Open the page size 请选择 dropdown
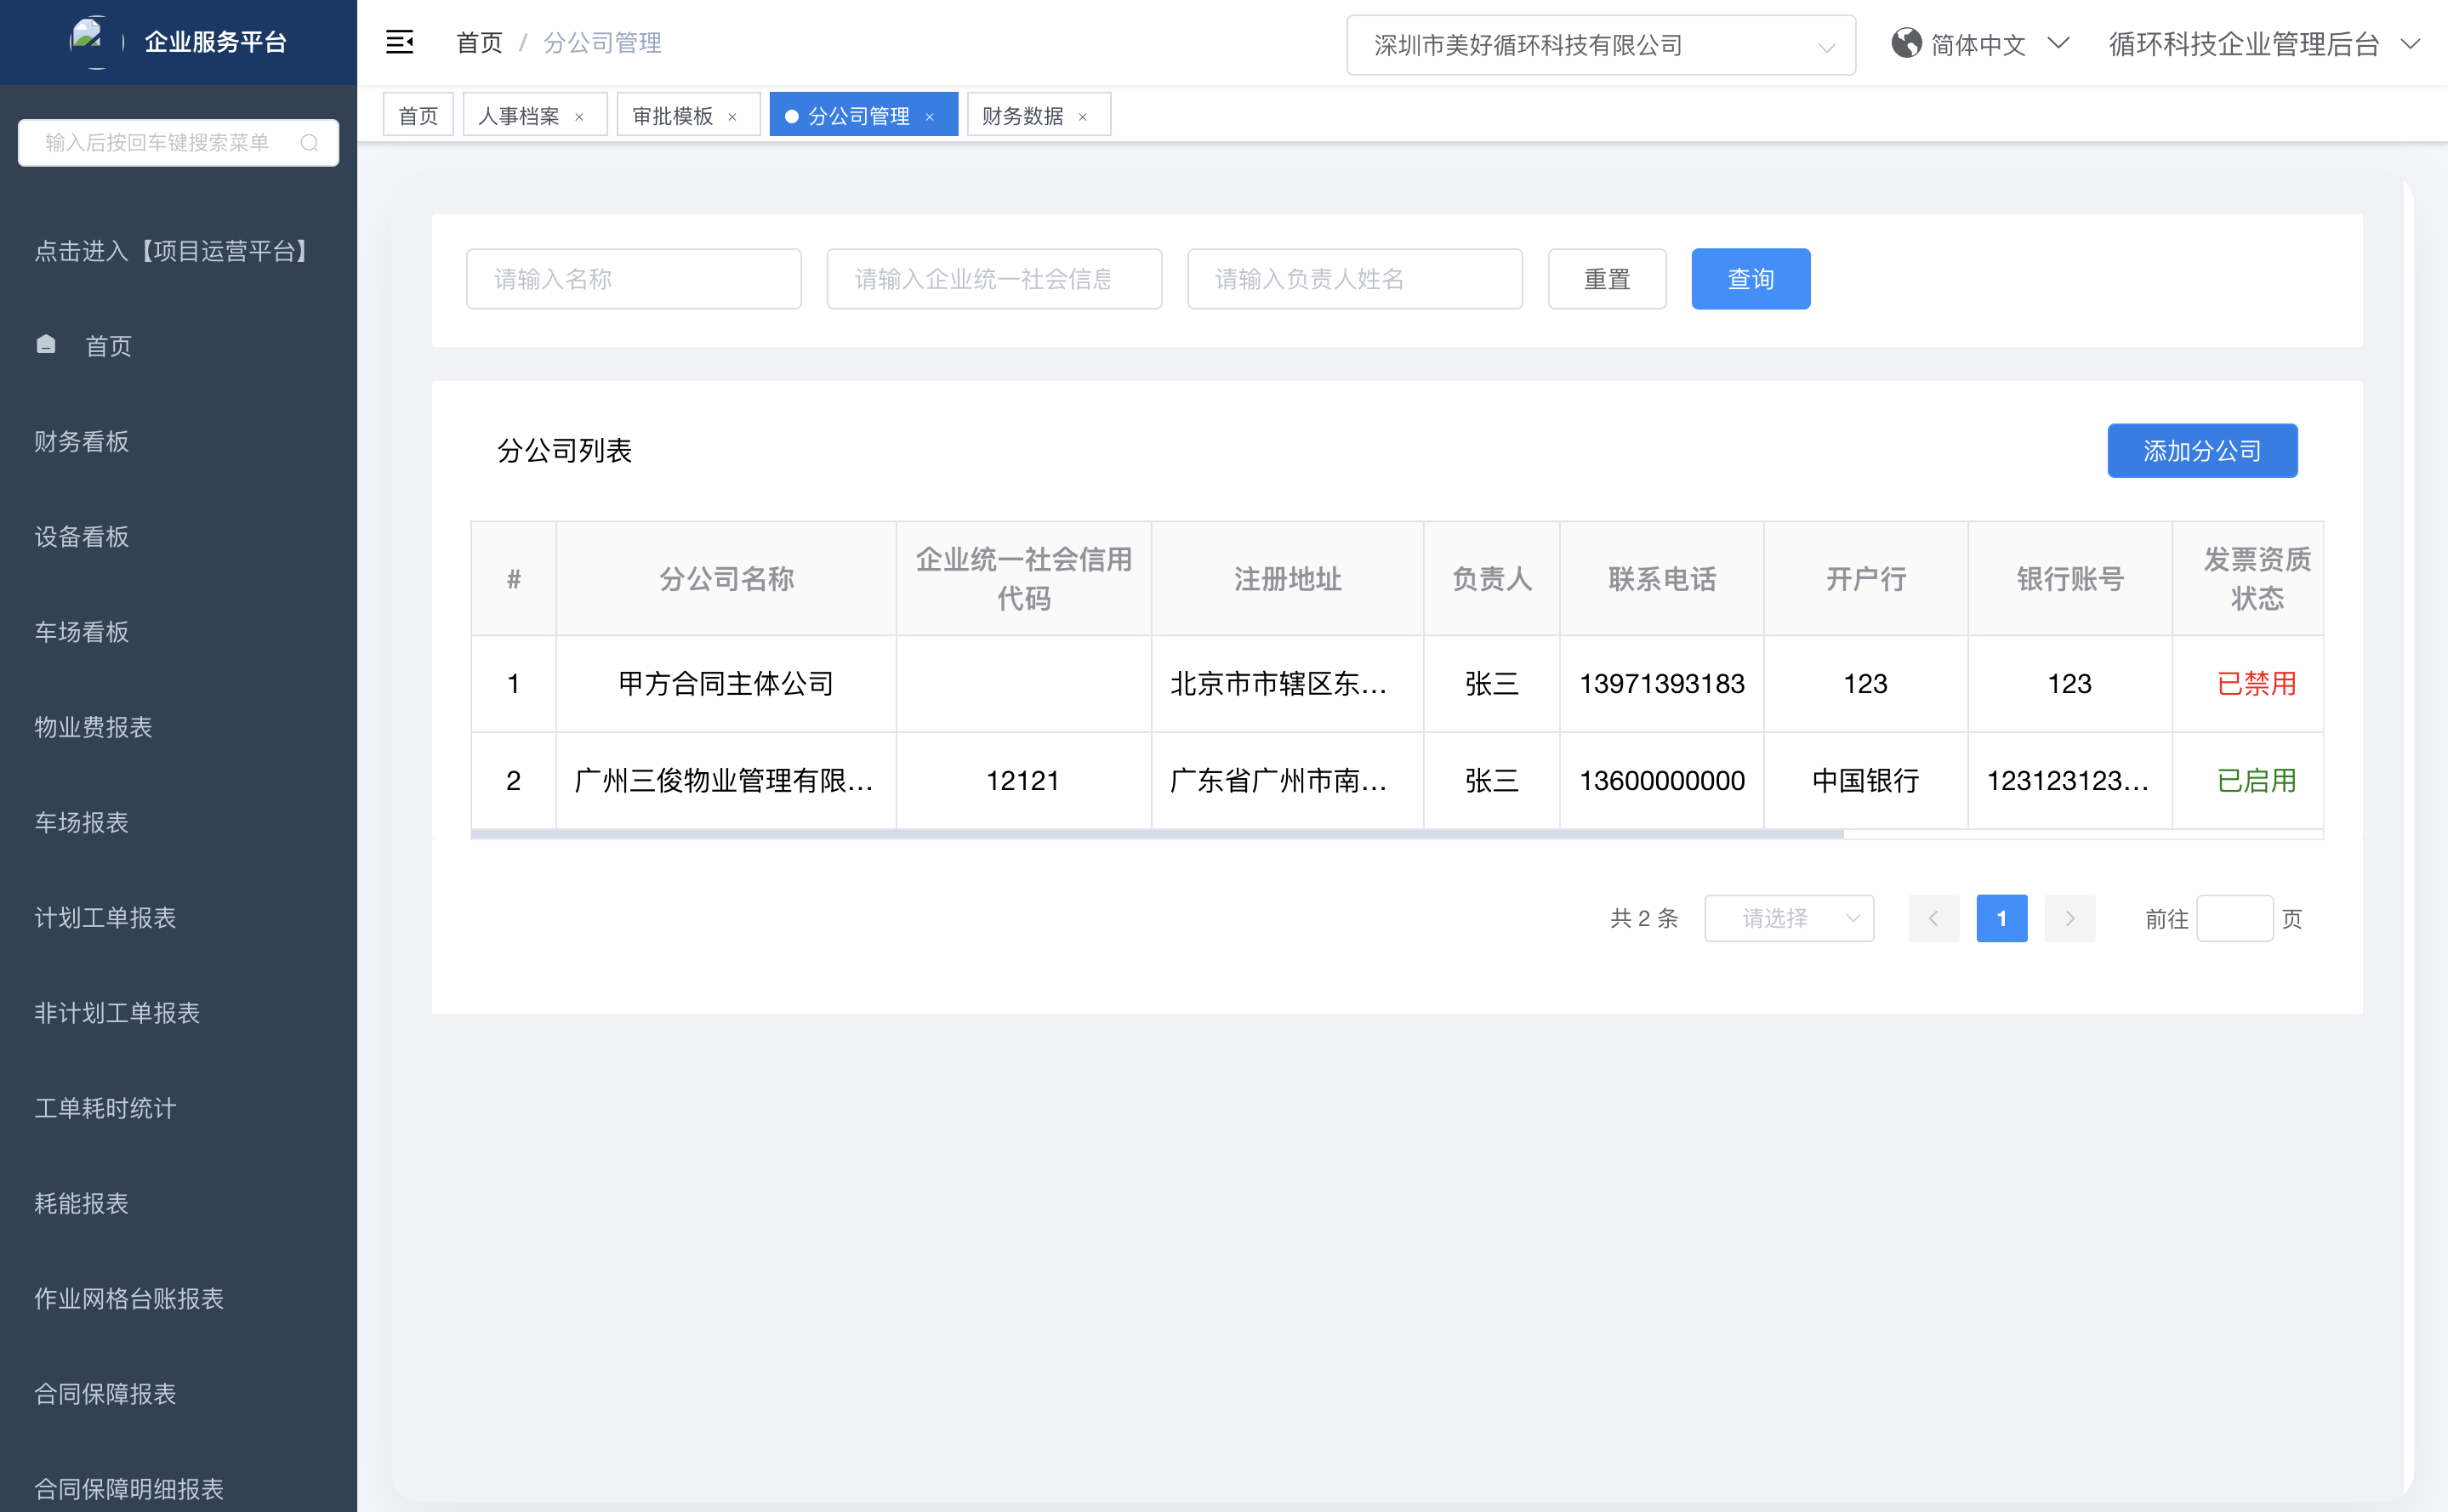This screenshot has height=1512, width=2448. [1788, 918]
